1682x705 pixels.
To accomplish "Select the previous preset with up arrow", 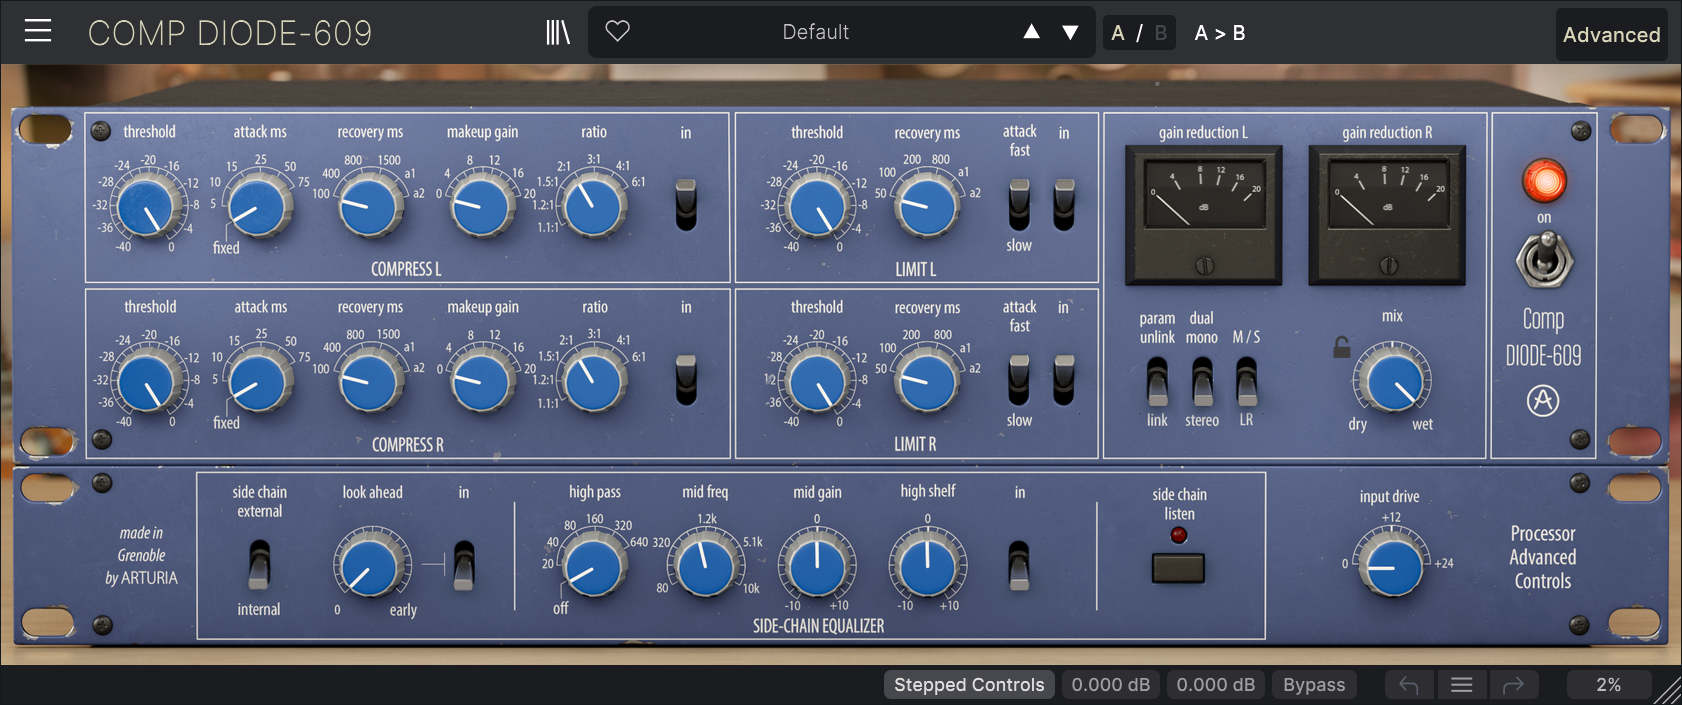I will [1031, 33].
